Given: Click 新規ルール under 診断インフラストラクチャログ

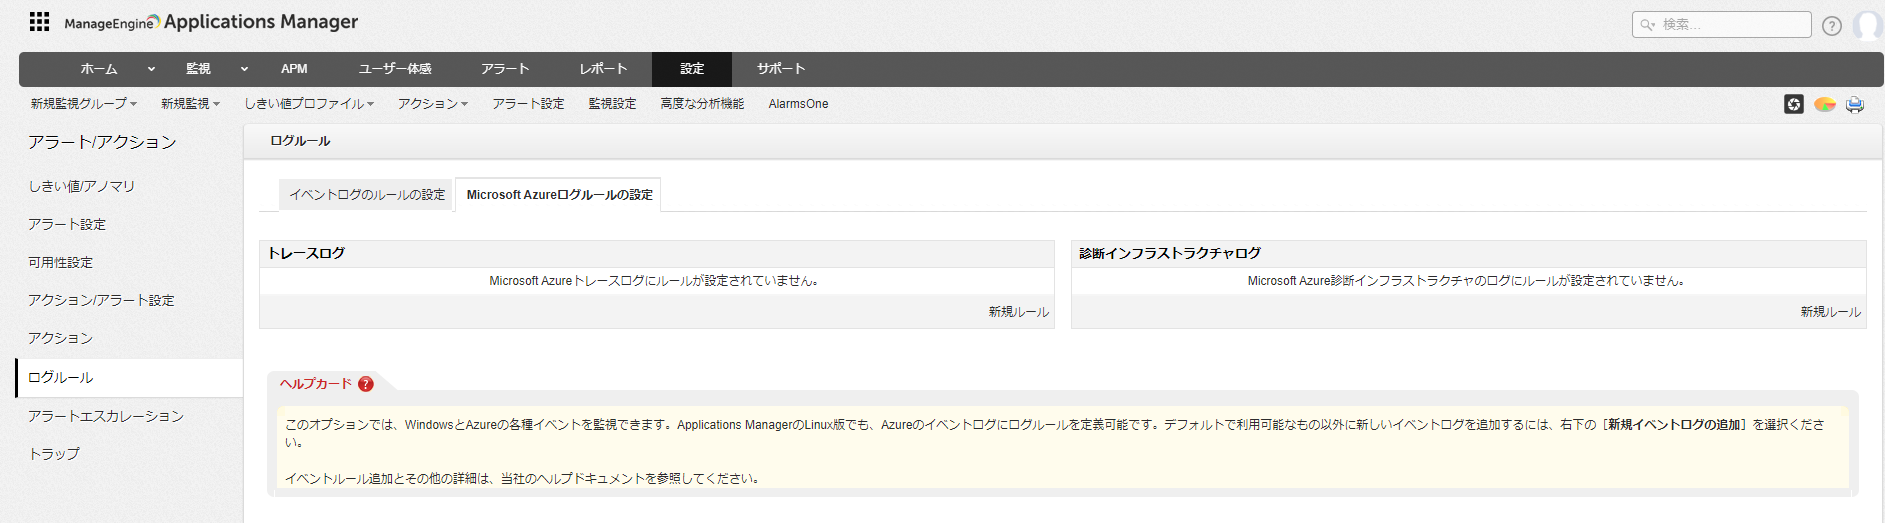Looking at the screenshot, I should coord(1830,312).
